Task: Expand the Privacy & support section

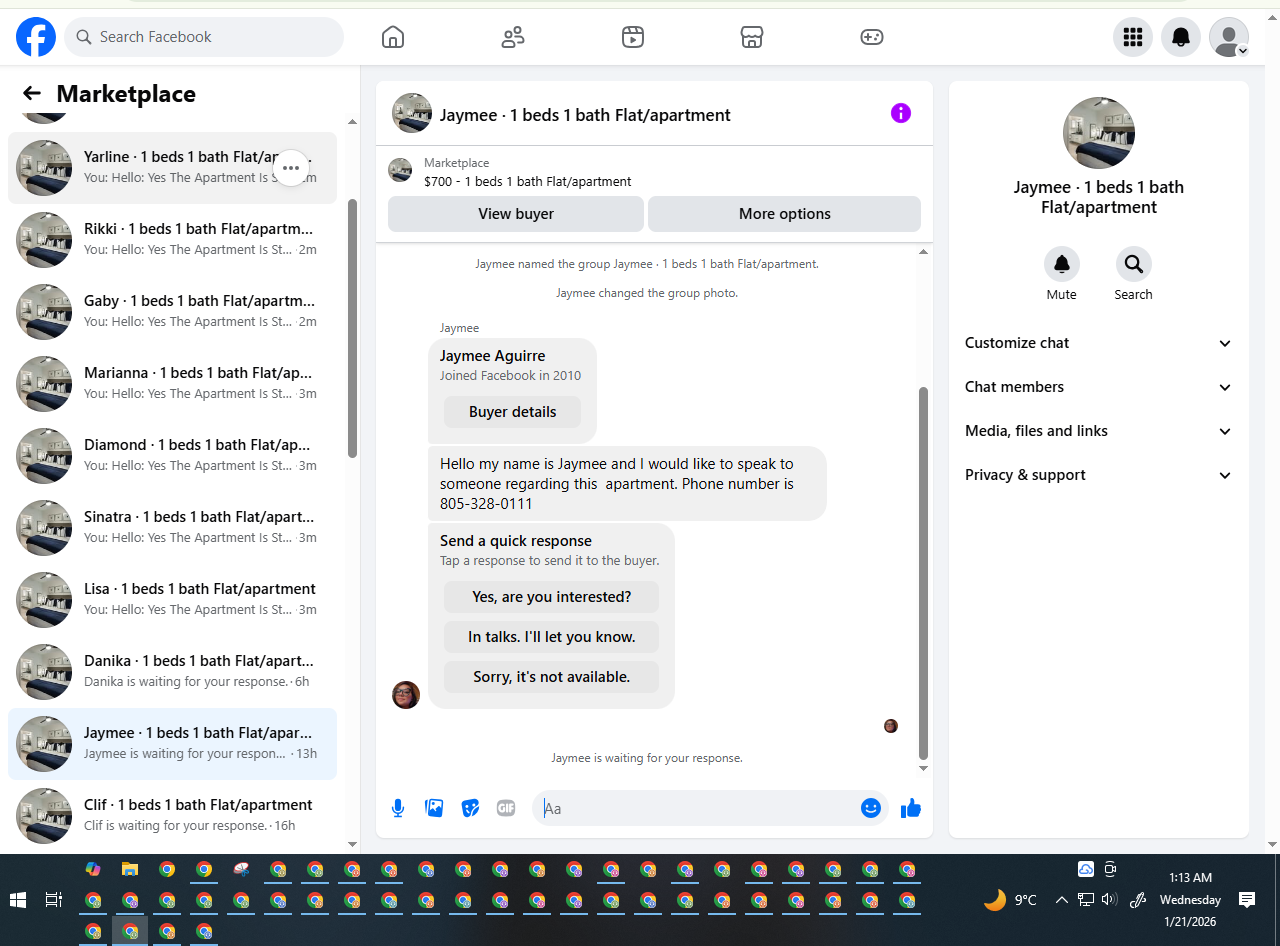Action: pos(1099,475)
